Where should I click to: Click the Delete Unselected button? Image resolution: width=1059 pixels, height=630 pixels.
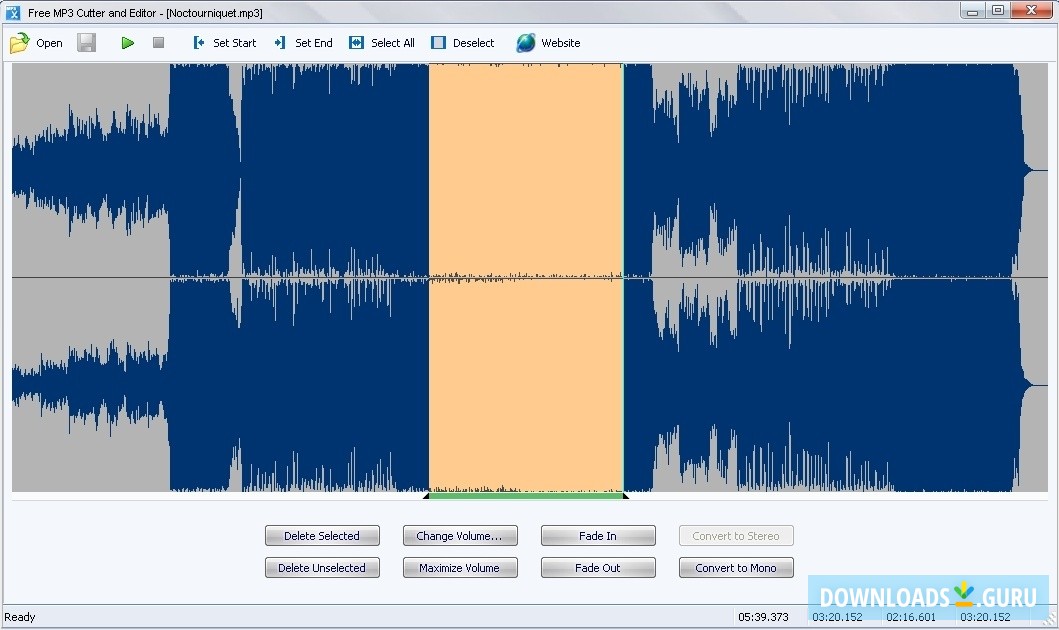322,568
